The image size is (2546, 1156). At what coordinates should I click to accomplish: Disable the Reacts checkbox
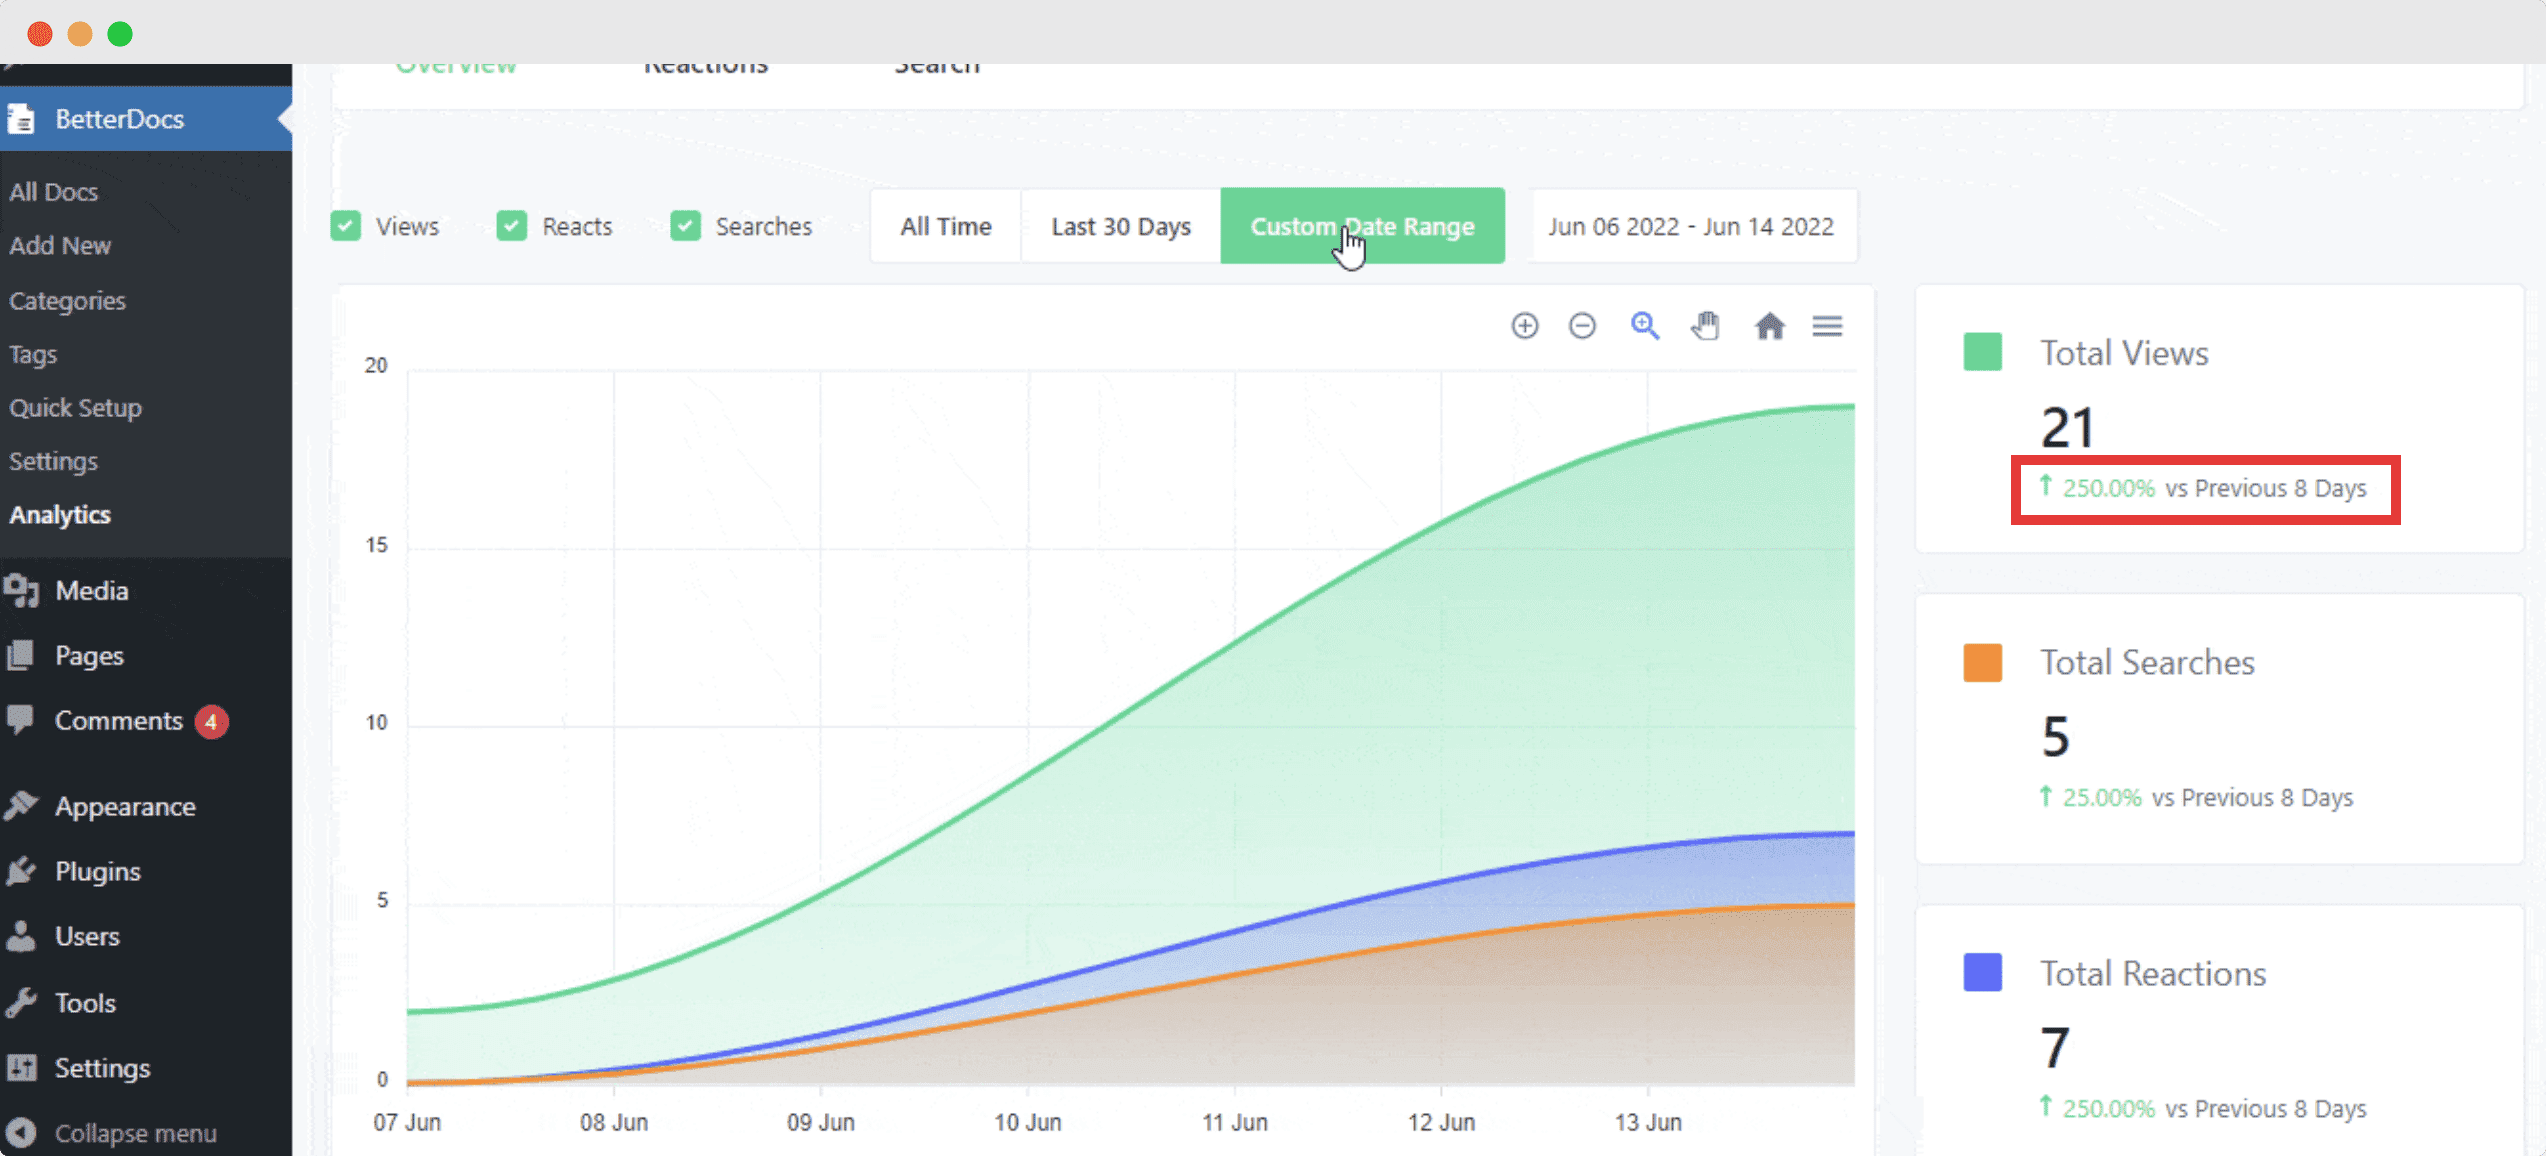tap(511, 226)
